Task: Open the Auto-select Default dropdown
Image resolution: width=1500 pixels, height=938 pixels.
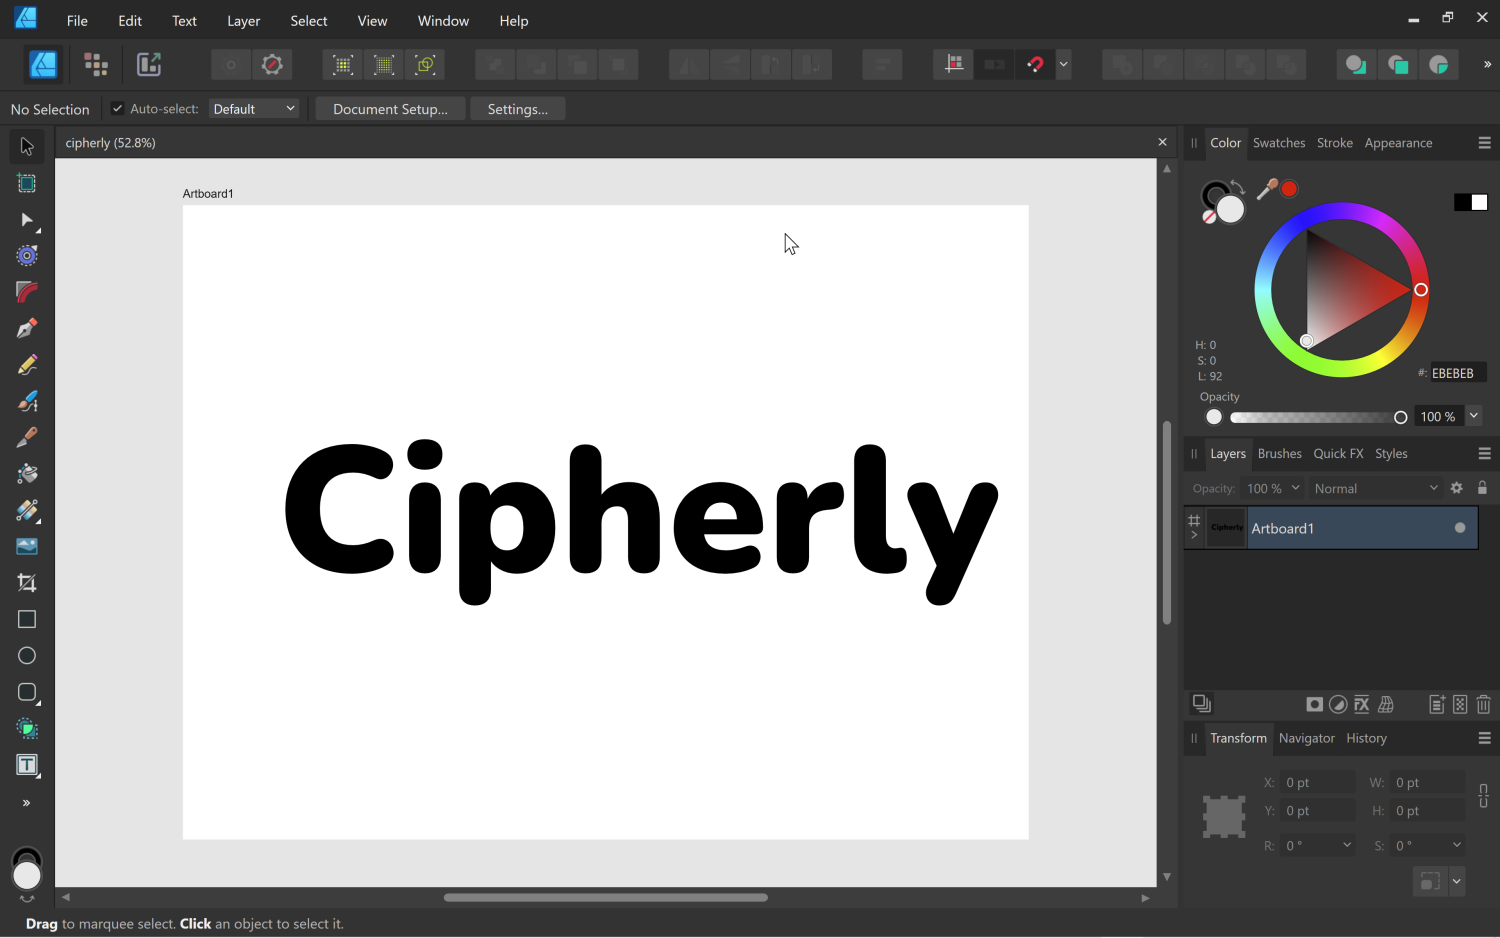Action: 253,108
